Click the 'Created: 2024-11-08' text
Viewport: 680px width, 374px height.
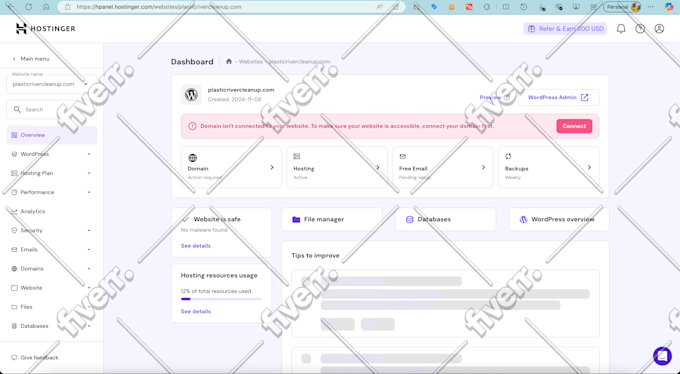[234, 99]
